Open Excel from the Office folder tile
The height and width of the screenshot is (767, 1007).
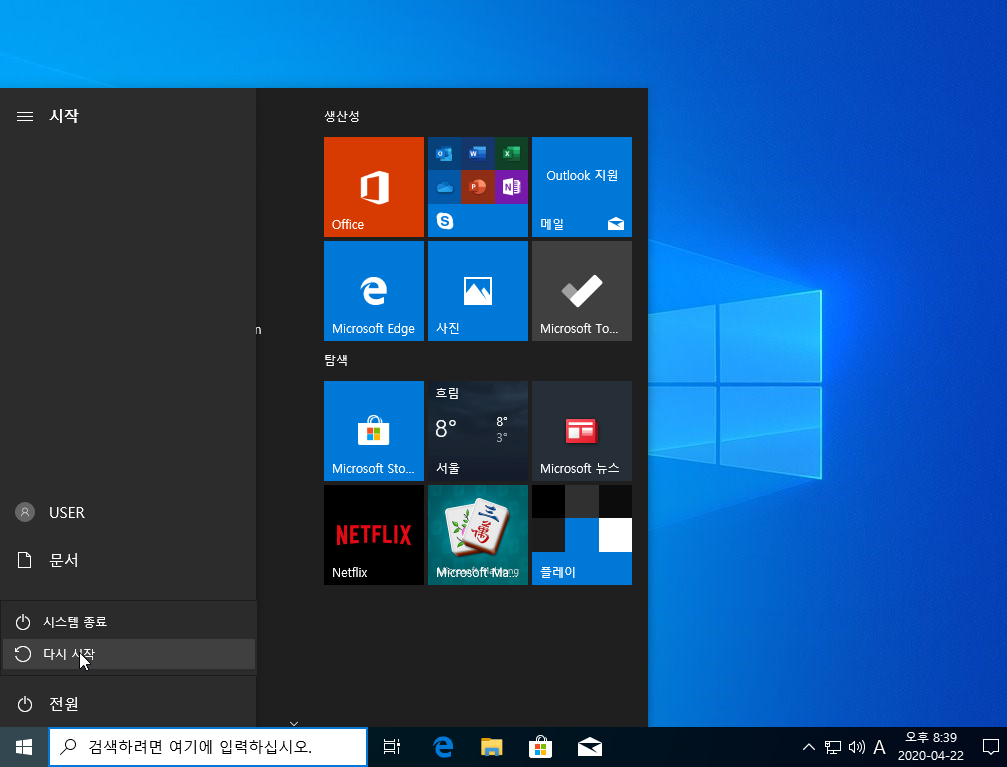coord(511,154)
